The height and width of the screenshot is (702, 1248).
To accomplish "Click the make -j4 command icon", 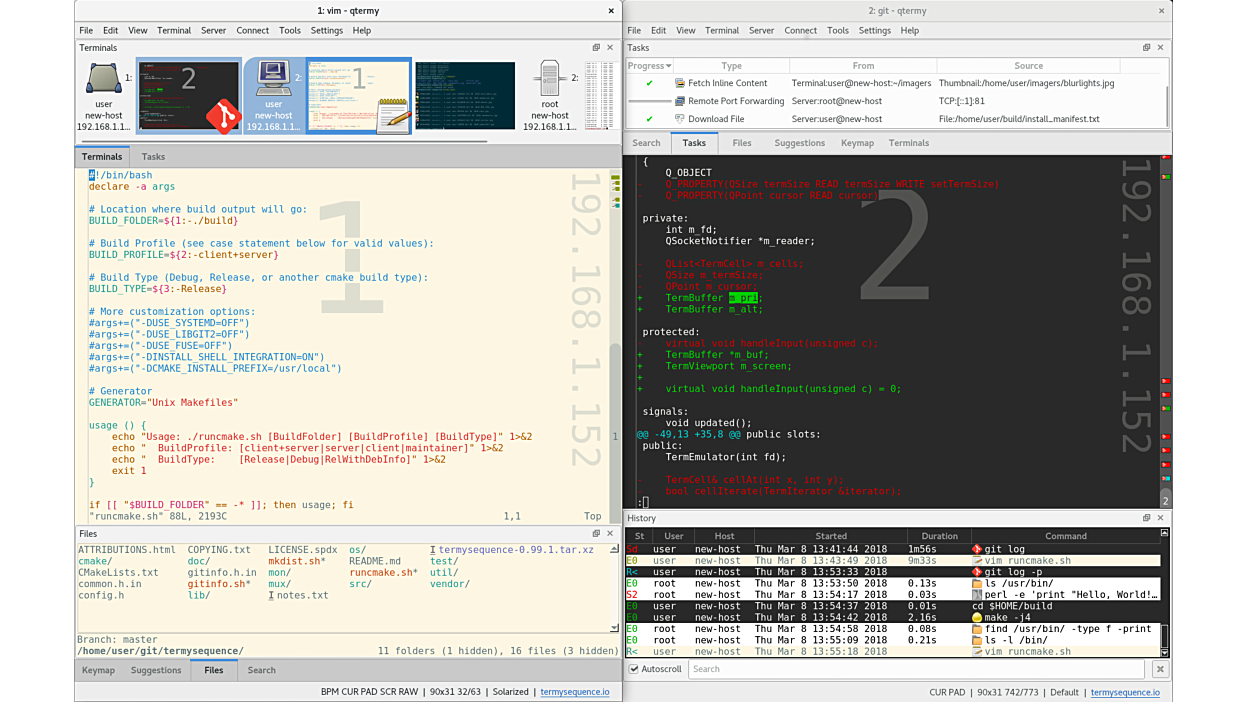I will pos(977,618).
